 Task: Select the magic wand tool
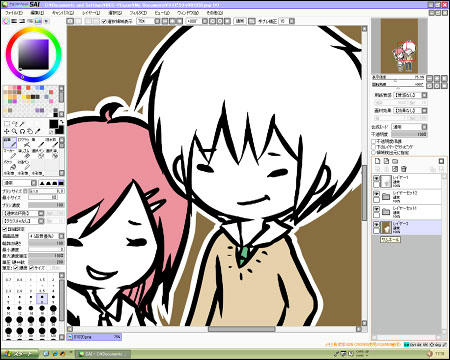click(22, 124)
